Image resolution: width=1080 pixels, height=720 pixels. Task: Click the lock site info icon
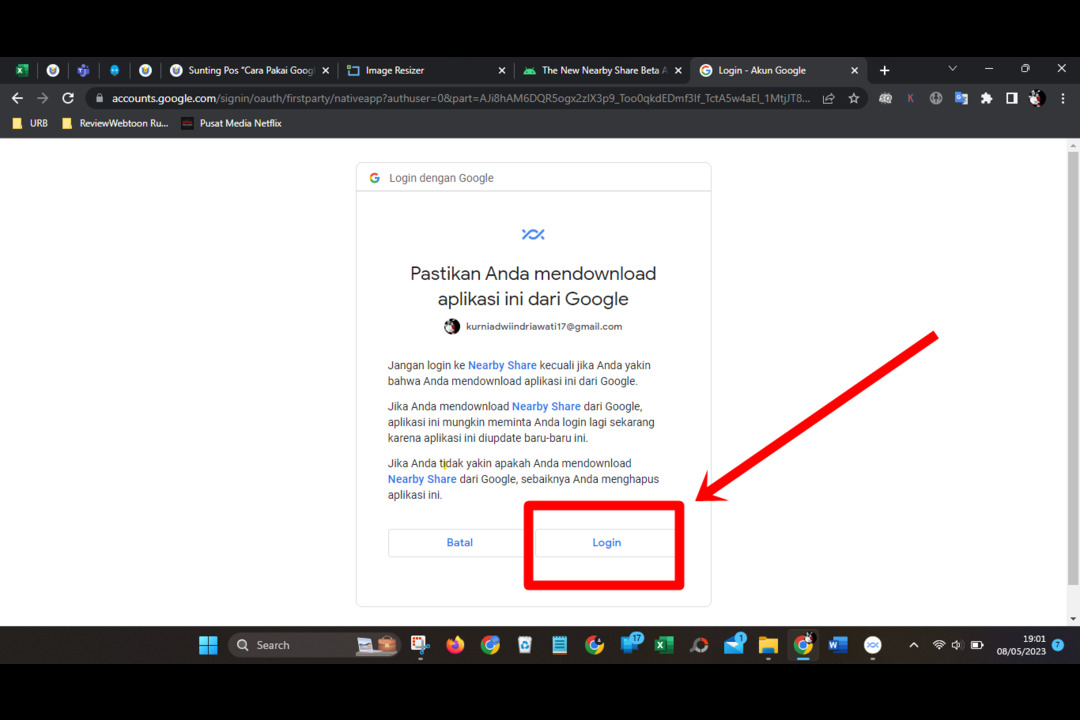point(99,99)
